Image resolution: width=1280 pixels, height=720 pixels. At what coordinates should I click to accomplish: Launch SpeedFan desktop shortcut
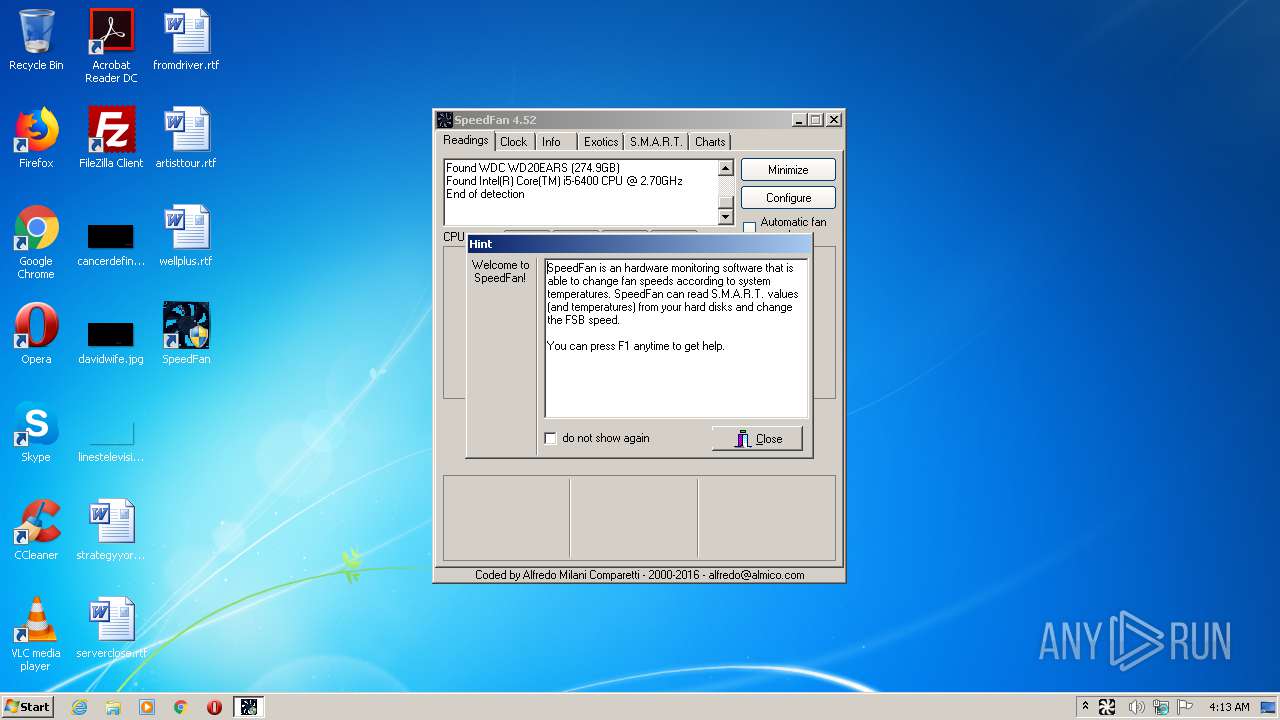tap(186, 334)
